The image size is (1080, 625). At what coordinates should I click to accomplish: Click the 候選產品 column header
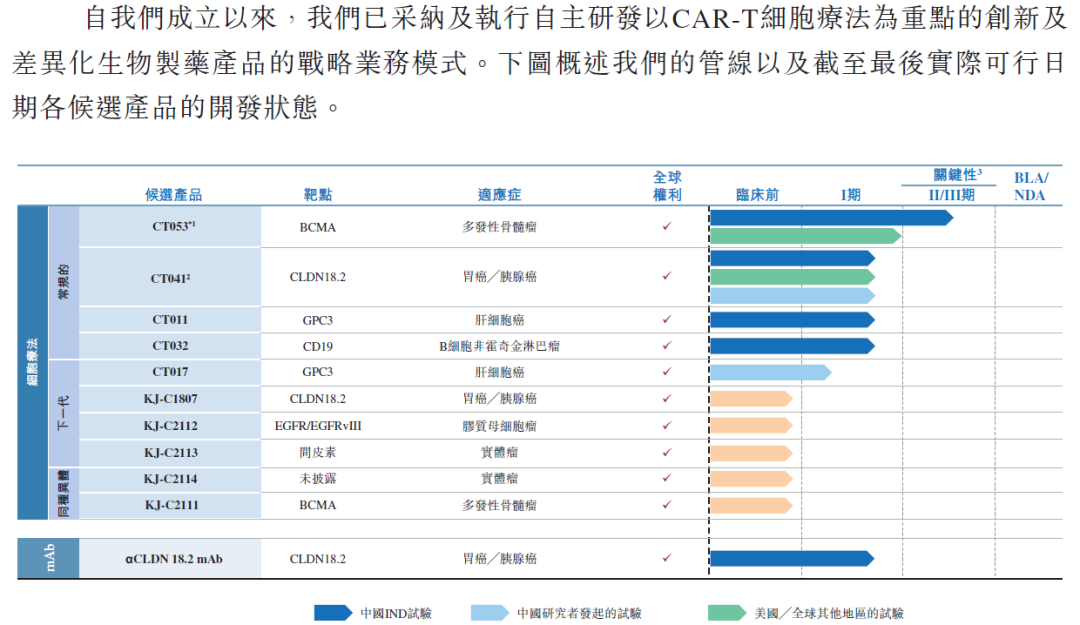click(173, 195)
